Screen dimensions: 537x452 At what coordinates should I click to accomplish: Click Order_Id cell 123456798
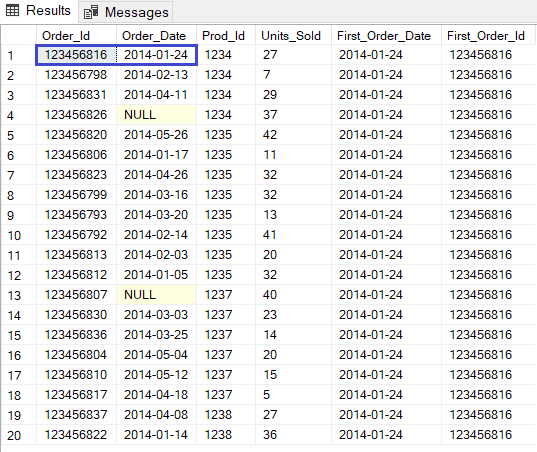[x=76, y=75]
